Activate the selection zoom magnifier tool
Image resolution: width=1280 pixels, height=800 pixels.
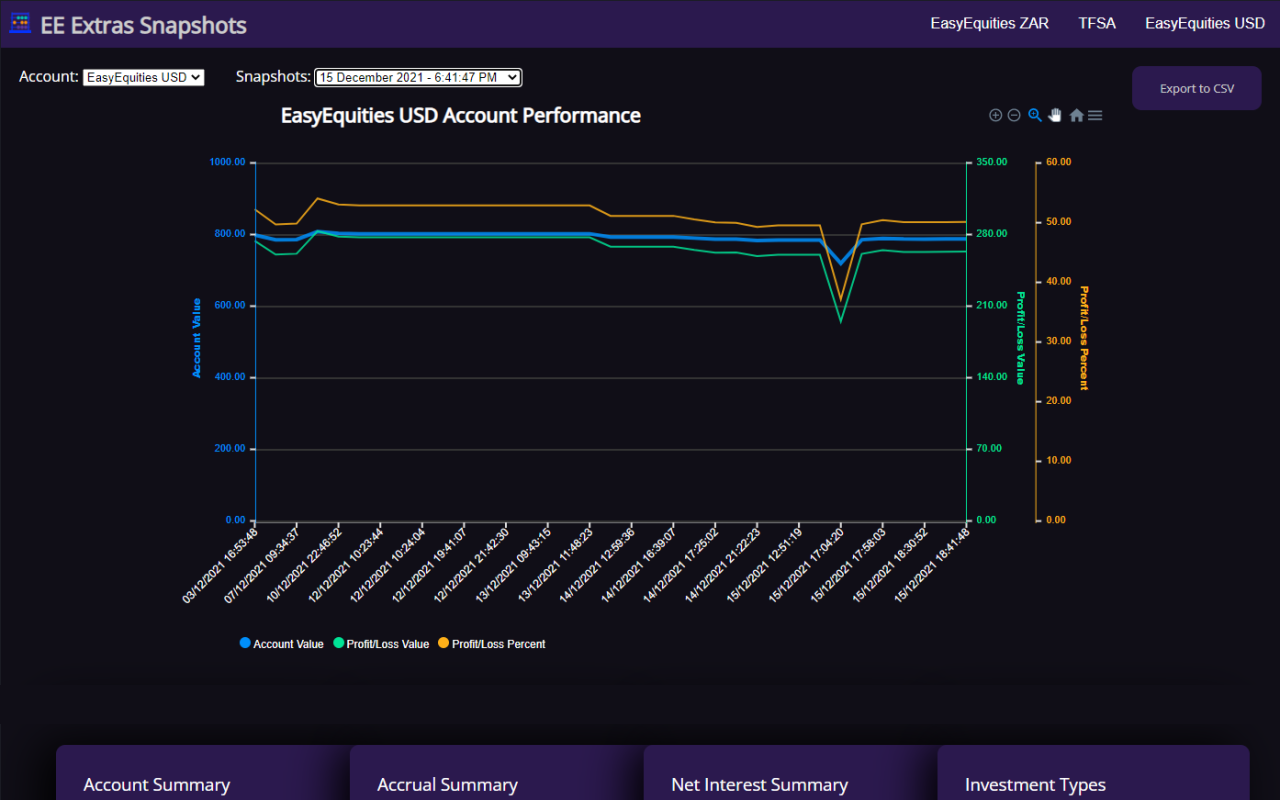point(1035,115)
